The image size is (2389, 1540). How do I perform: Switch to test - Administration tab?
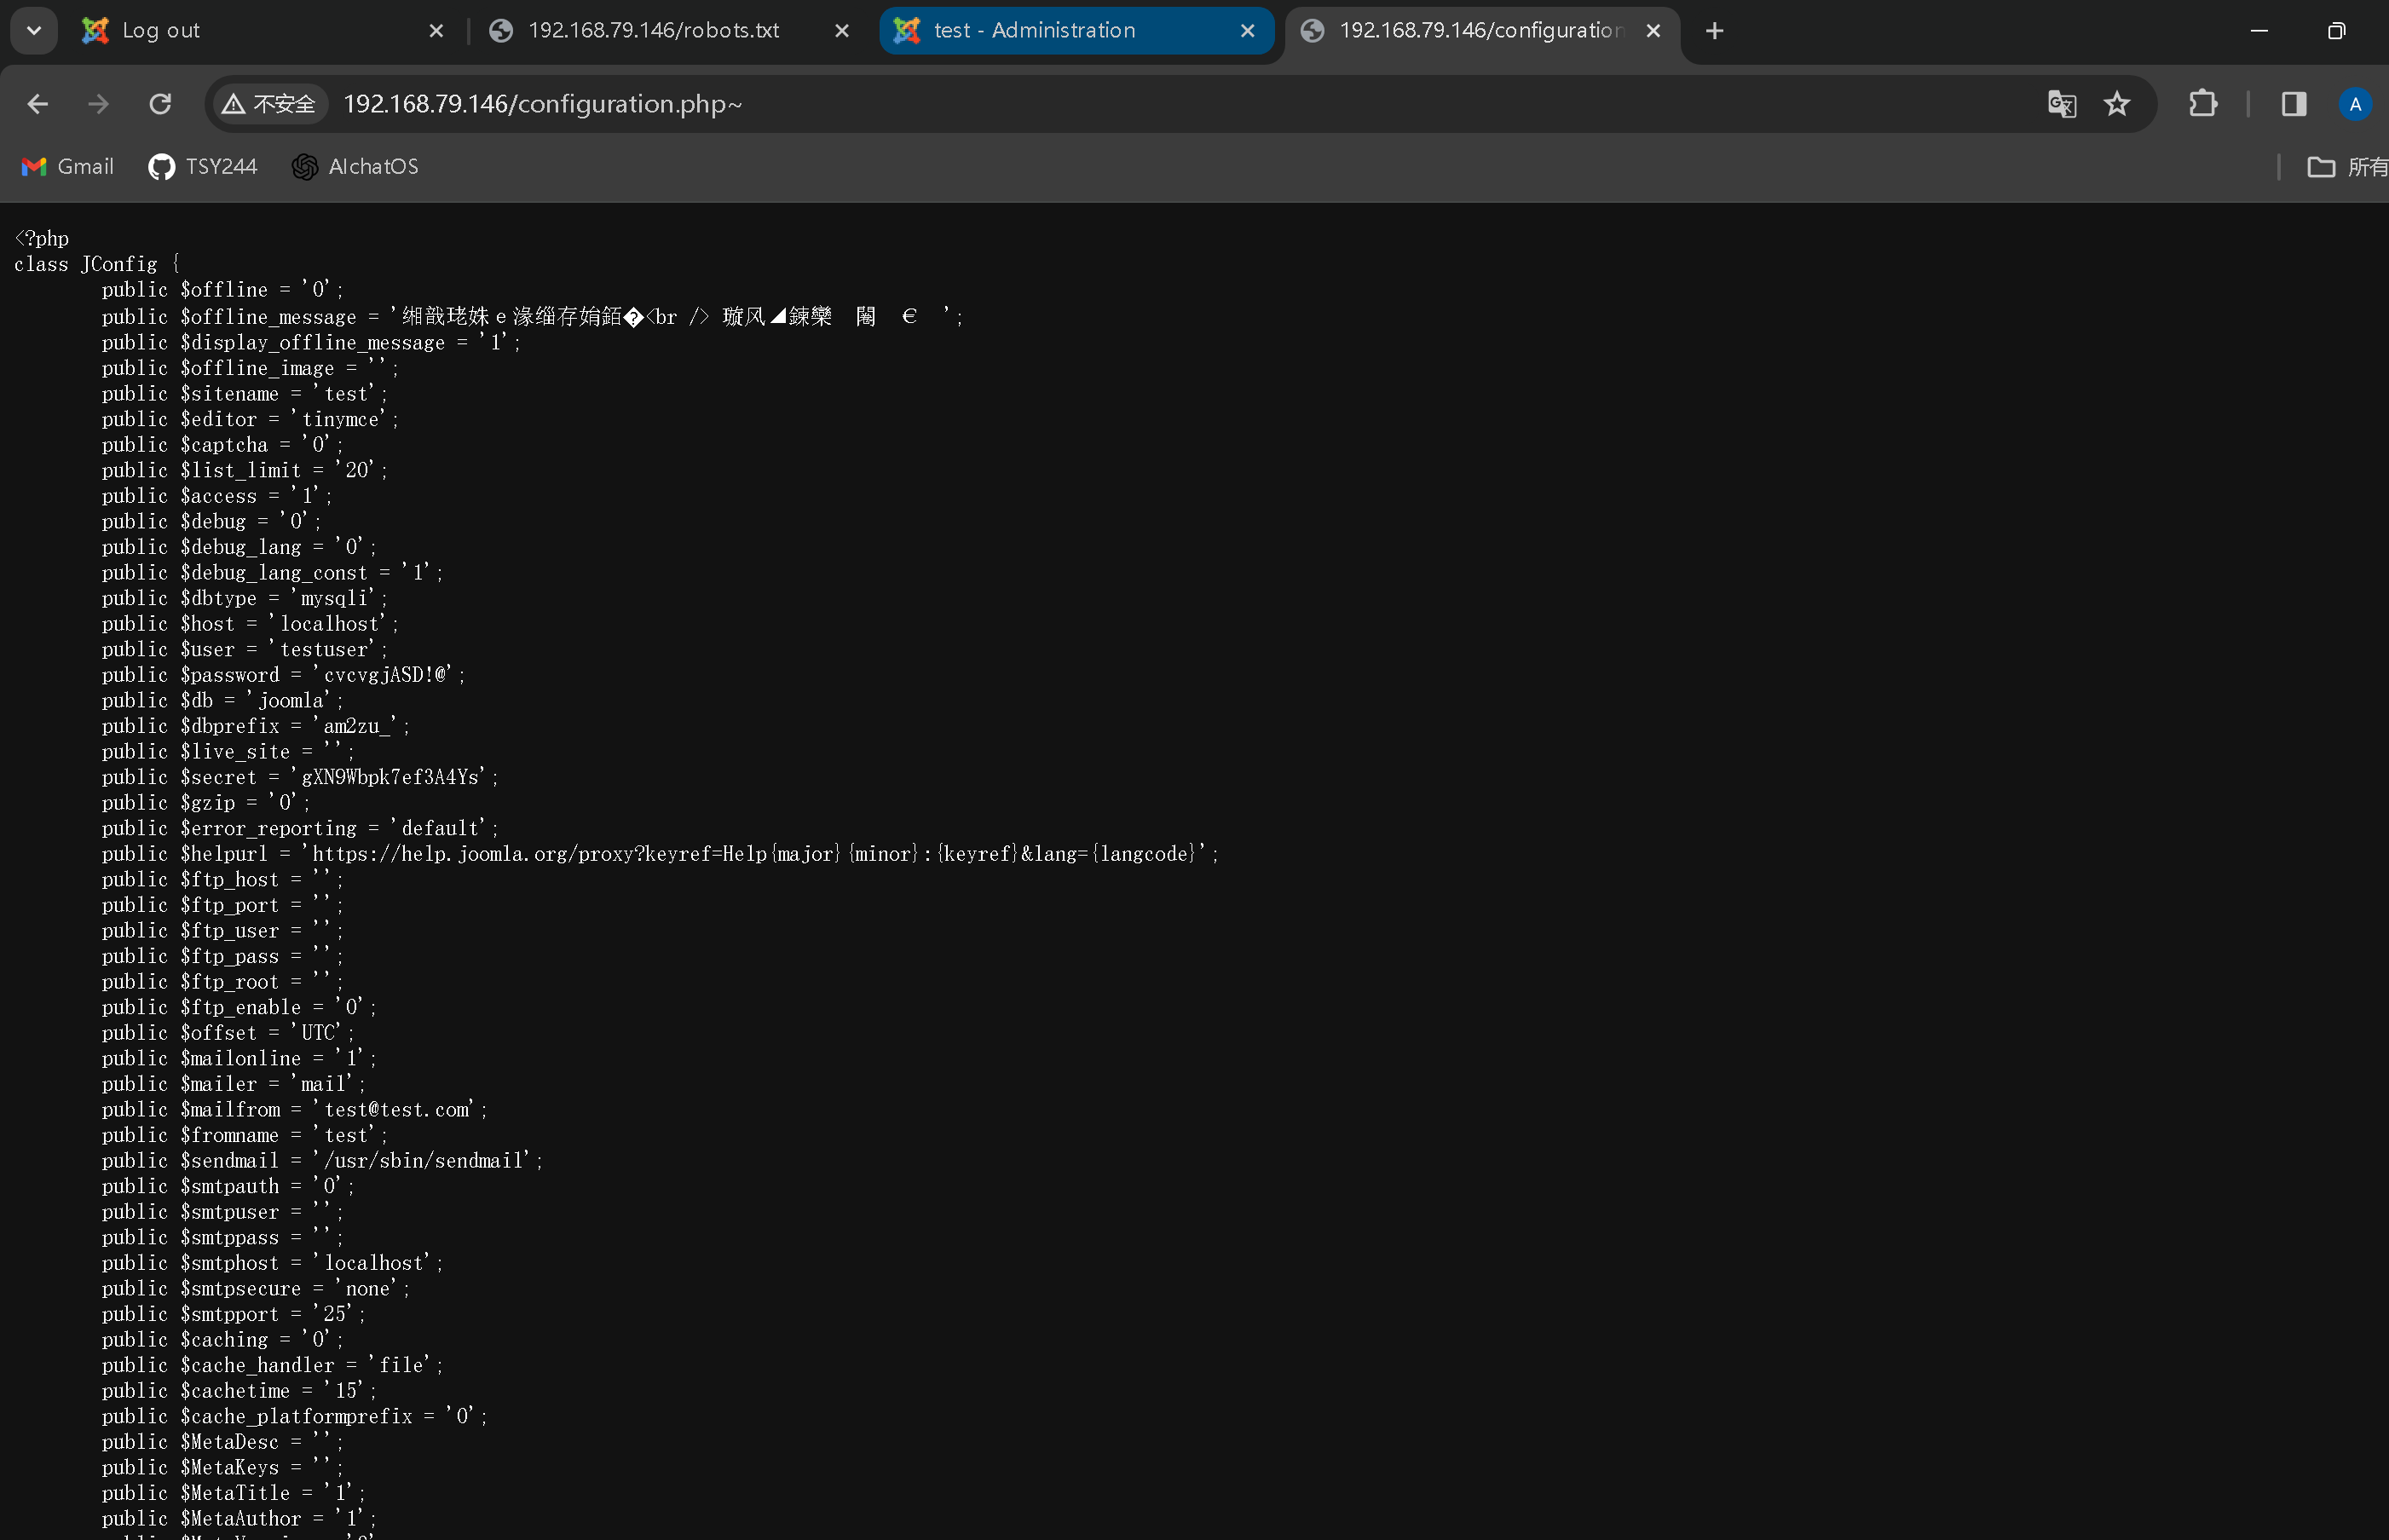[1076, 31]
